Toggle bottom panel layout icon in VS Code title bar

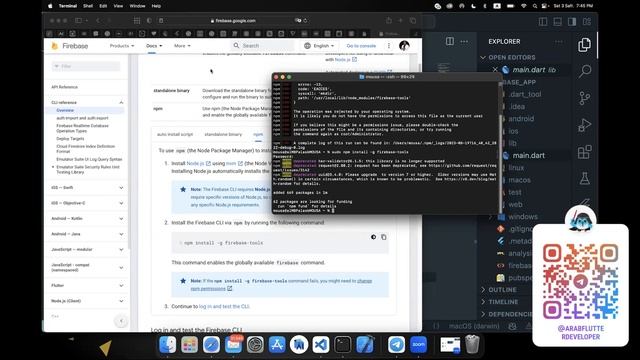[557, 22]
